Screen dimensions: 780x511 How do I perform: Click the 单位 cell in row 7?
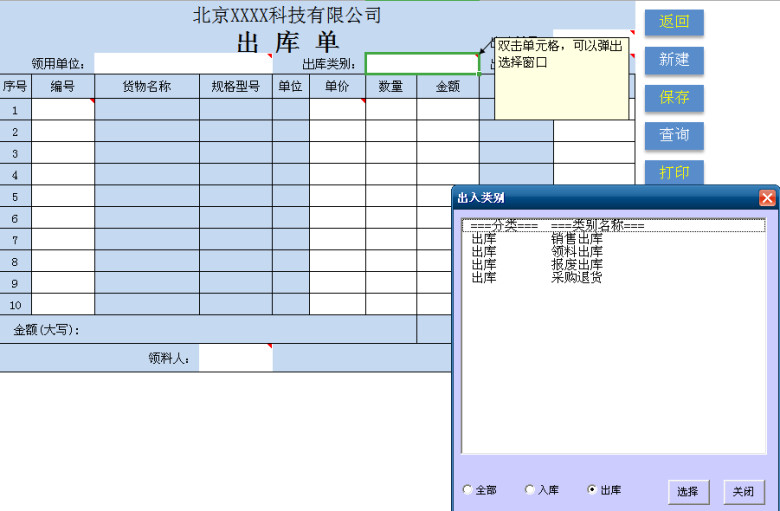(291, 239)
